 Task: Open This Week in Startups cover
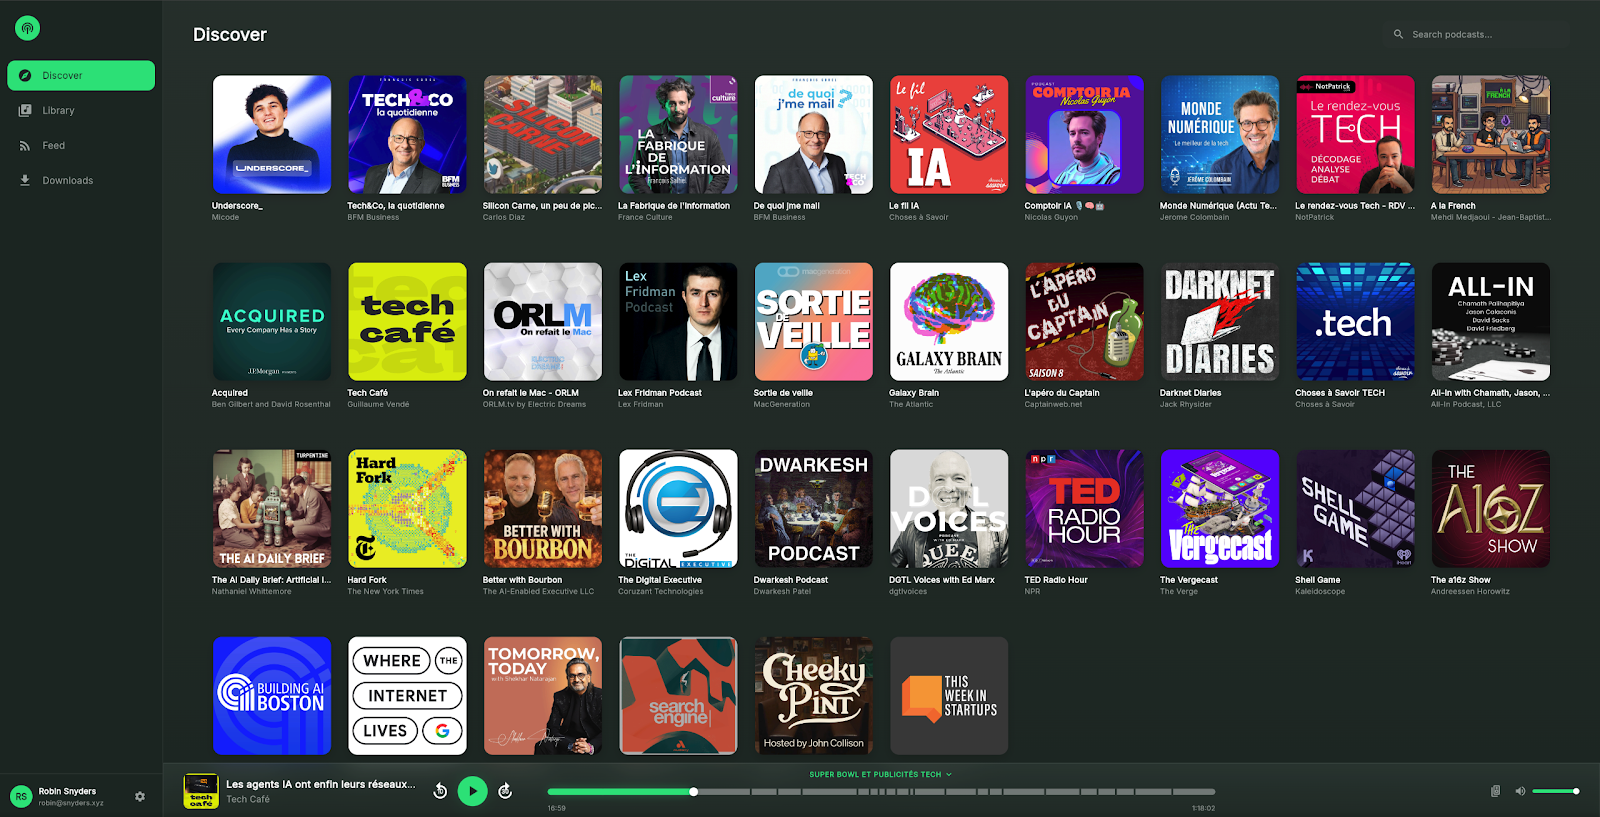pos(949,696)
